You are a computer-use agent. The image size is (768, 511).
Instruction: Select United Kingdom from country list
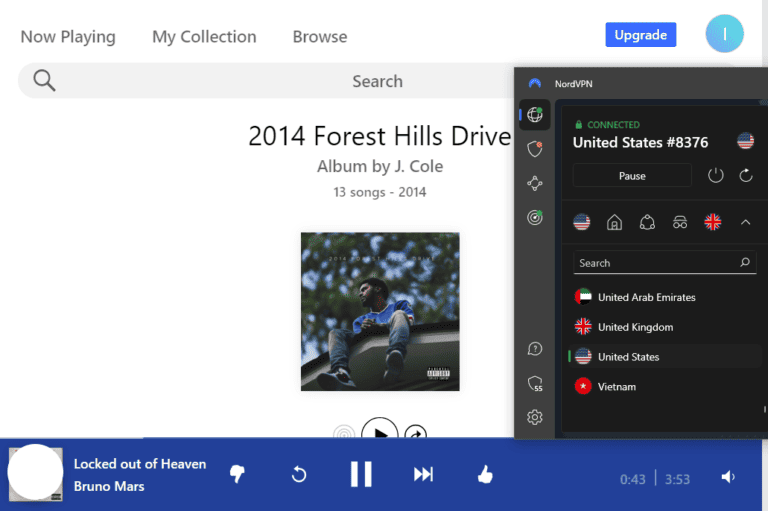point(635,327)
